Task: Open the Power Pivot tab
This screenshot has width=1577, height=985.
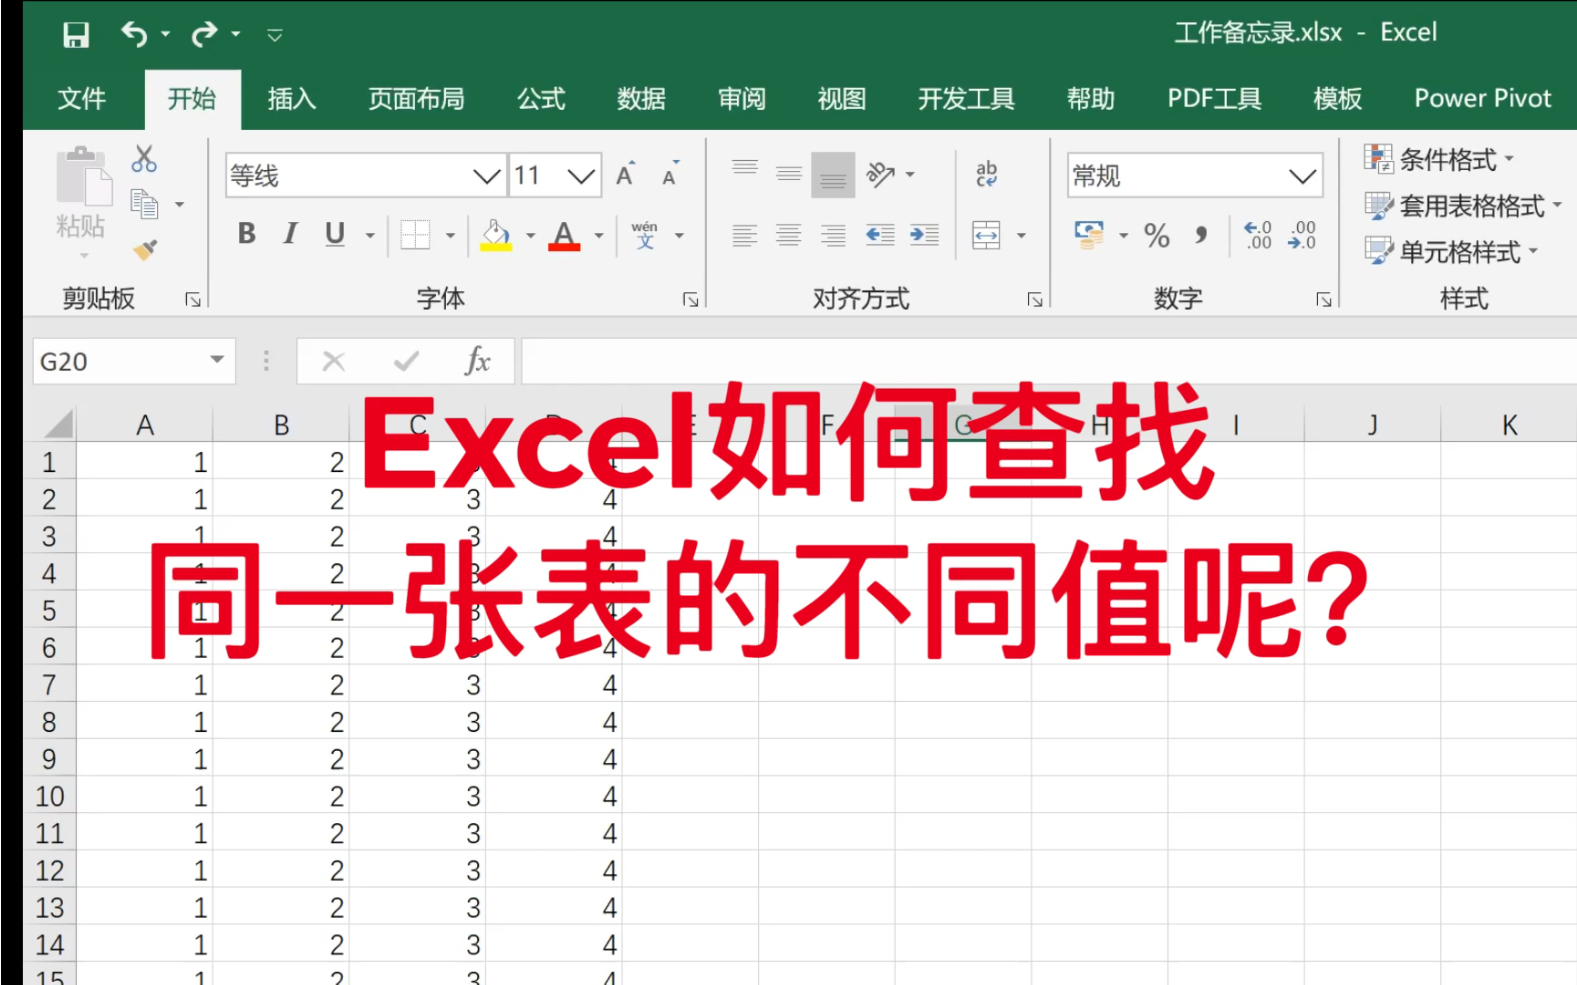Action: [1482, 99]
